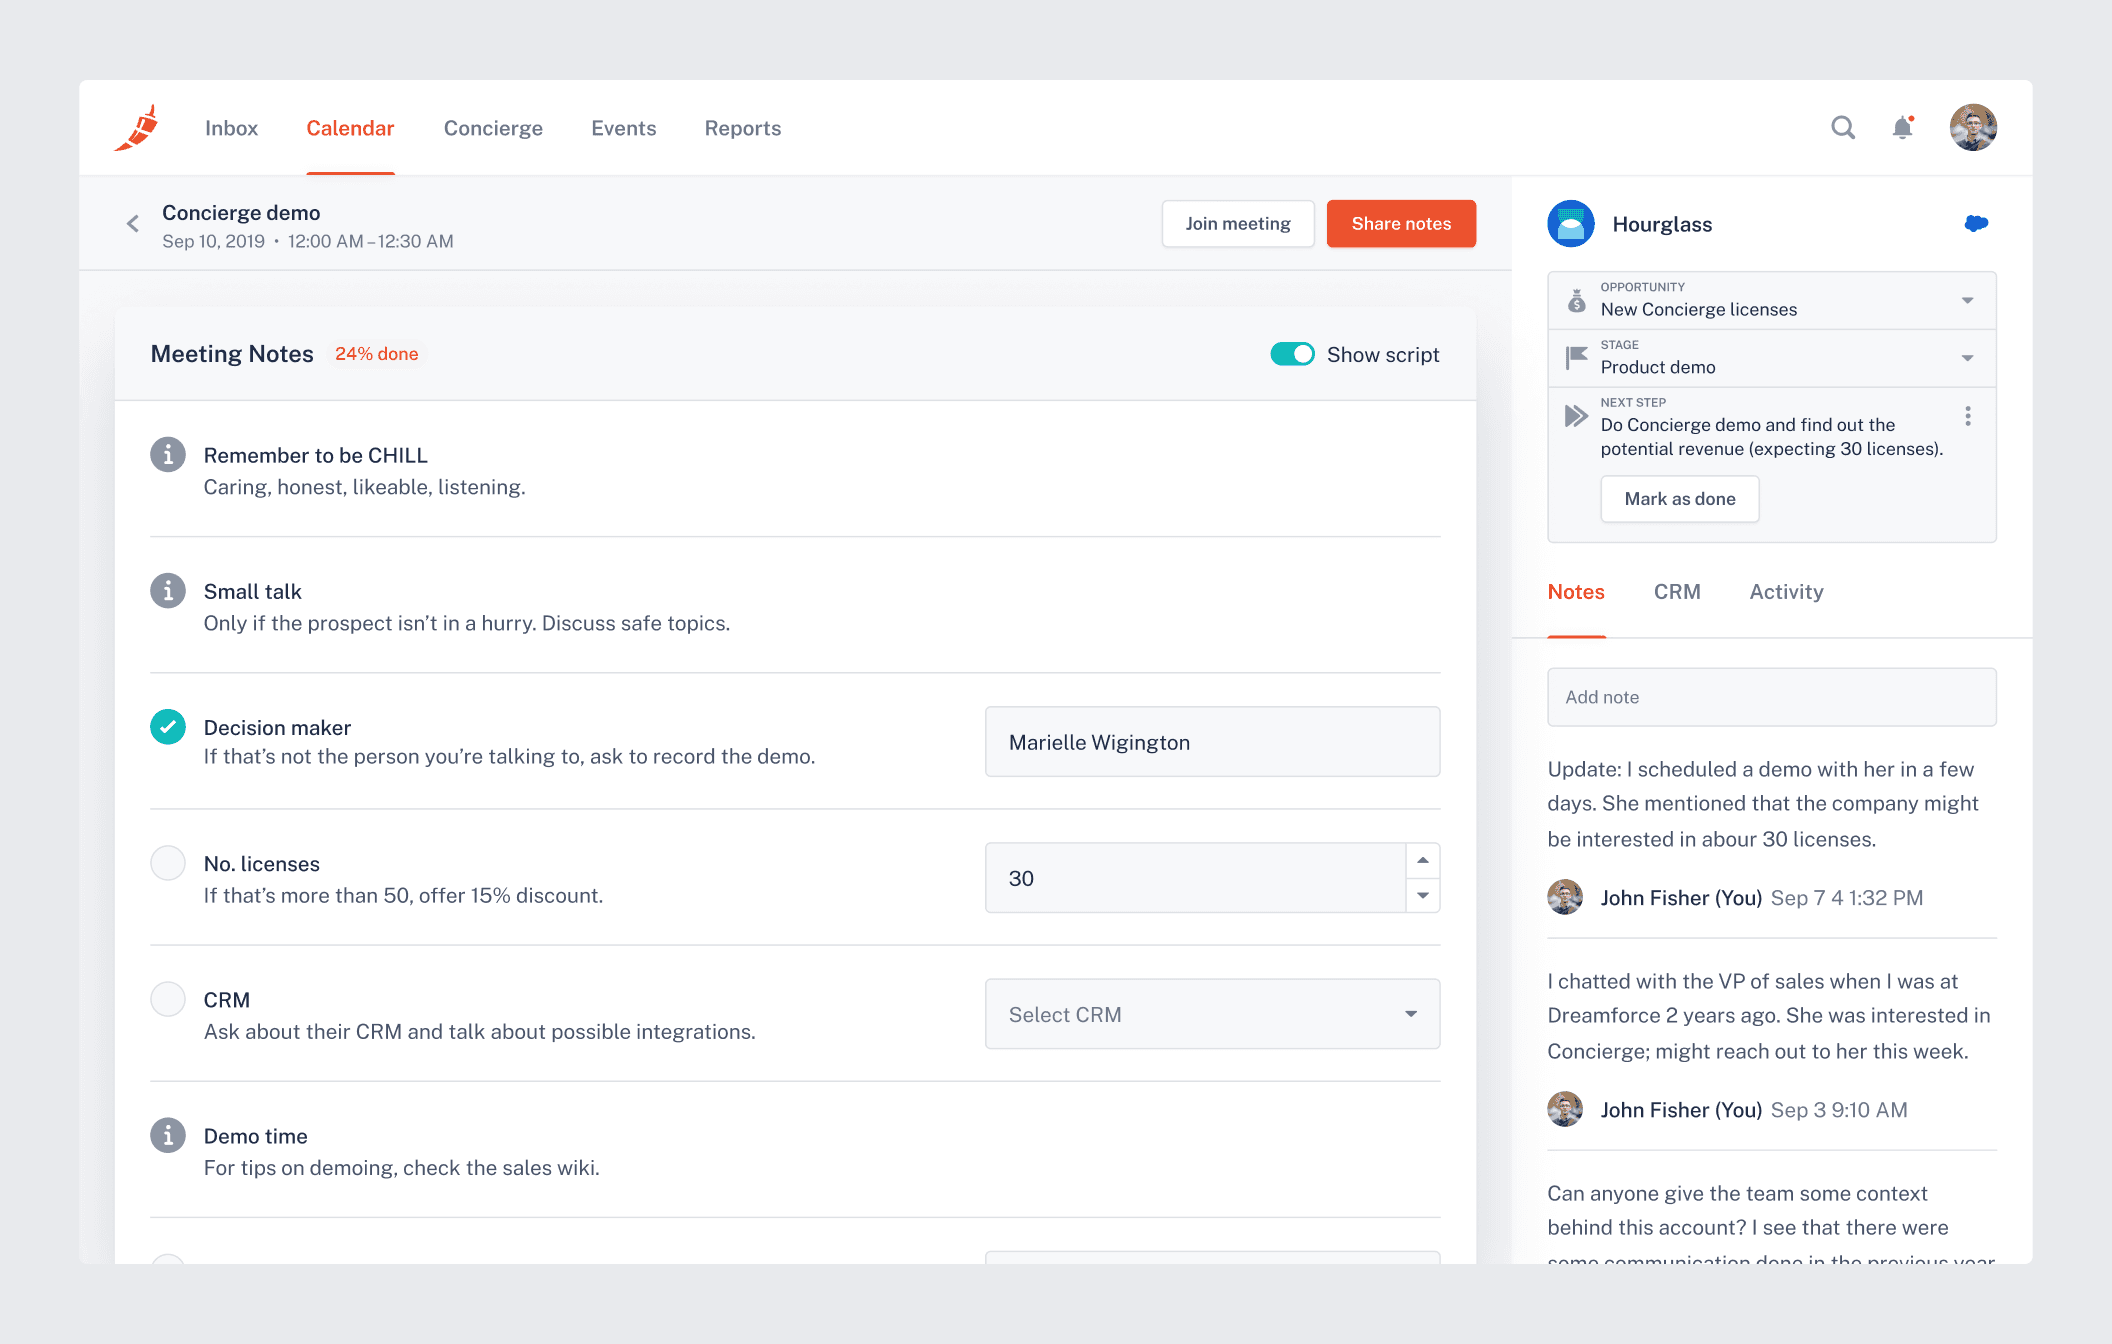Check off the No. licenses item

(168, 863)
